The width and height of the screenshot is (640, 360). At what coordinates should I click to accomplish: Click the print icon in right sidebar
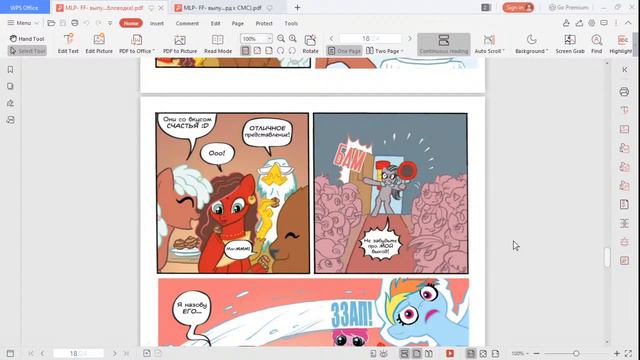click(x=624, y=91)
